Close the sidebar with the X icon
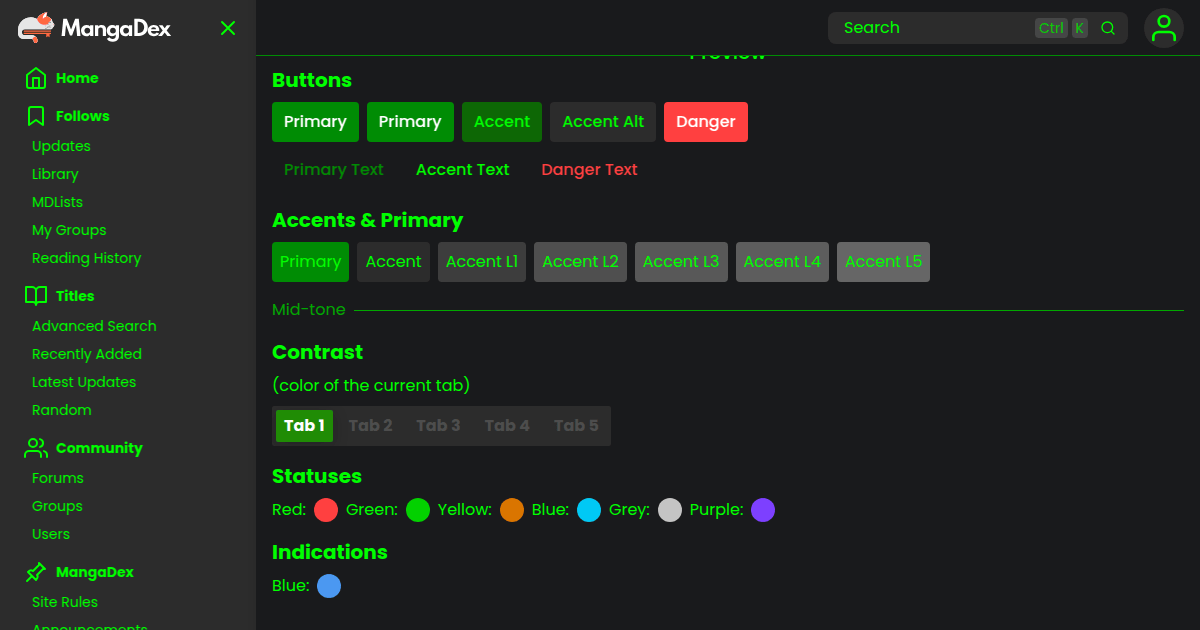 tap(228, 28)
